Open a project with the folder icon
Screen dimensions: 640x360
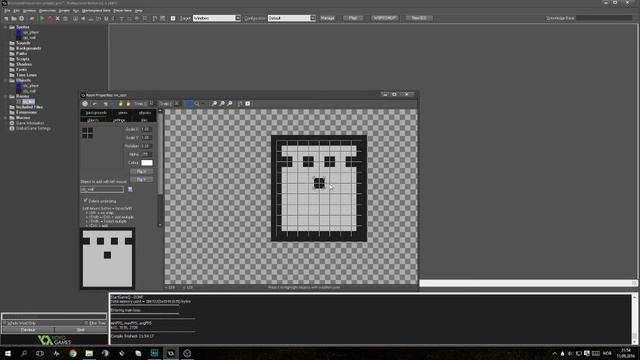click(x=14, y=18)
